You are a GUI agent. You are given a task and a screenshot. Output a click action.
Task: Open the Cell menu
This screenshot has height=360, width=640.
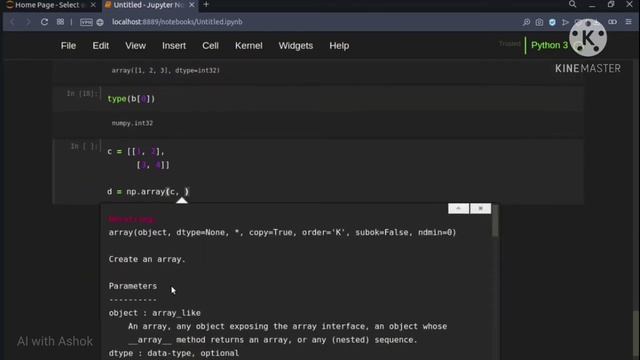210,46
